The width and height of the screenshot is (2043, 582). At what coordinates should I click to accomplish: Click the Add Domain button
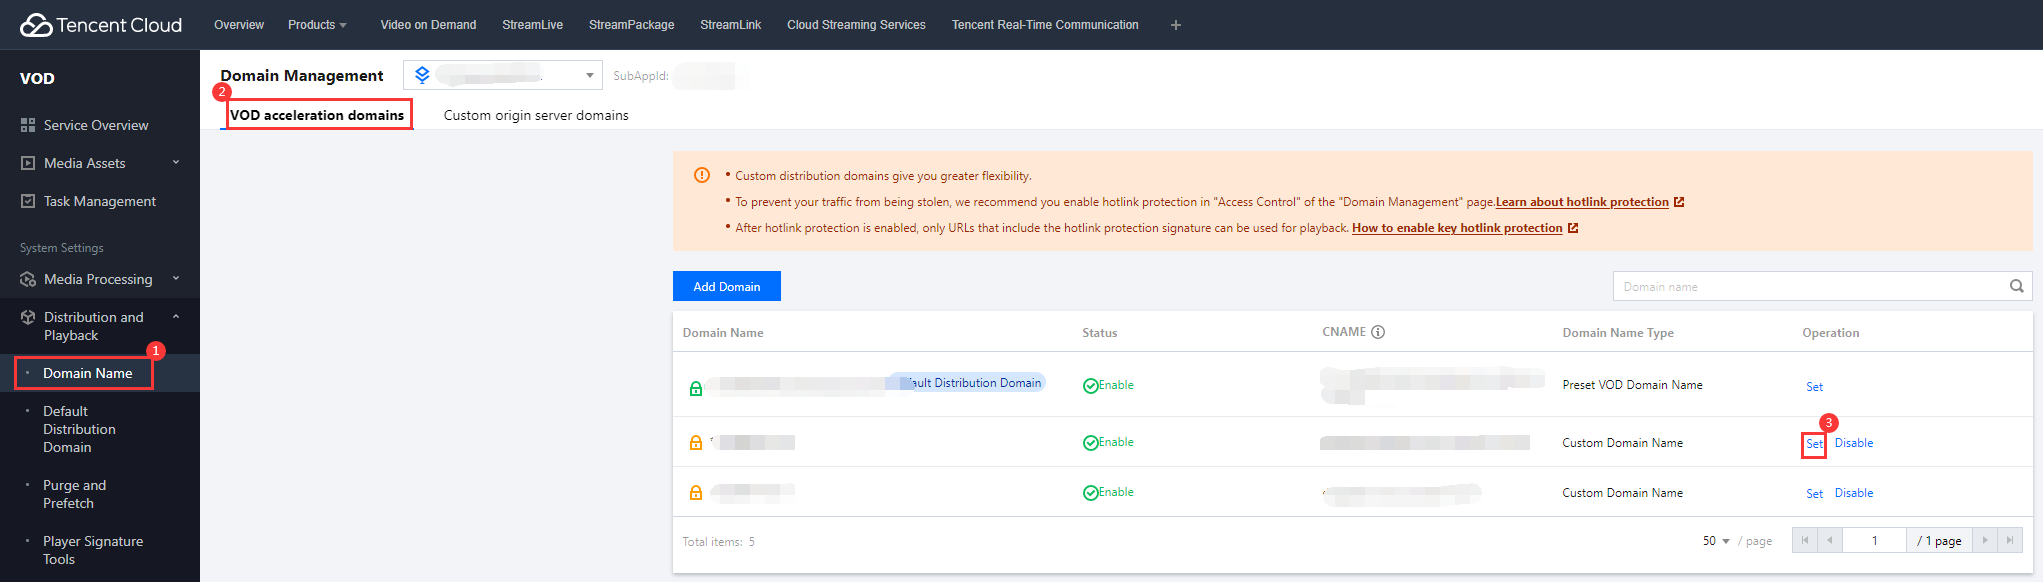(x=726, y=286)
